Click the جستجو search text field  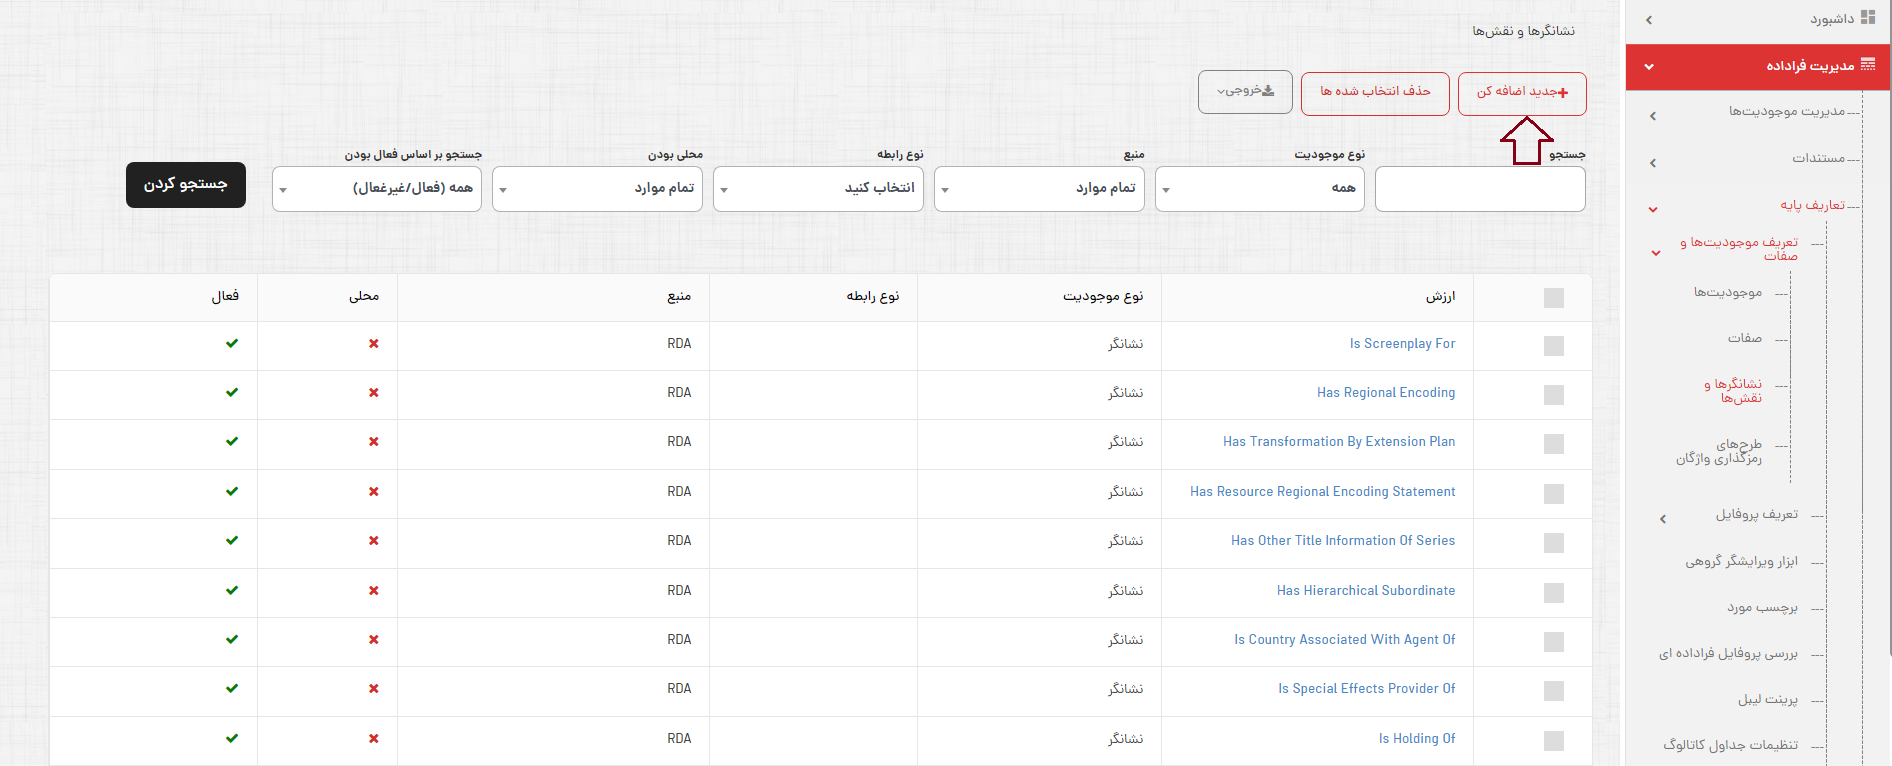[1479, 189]
